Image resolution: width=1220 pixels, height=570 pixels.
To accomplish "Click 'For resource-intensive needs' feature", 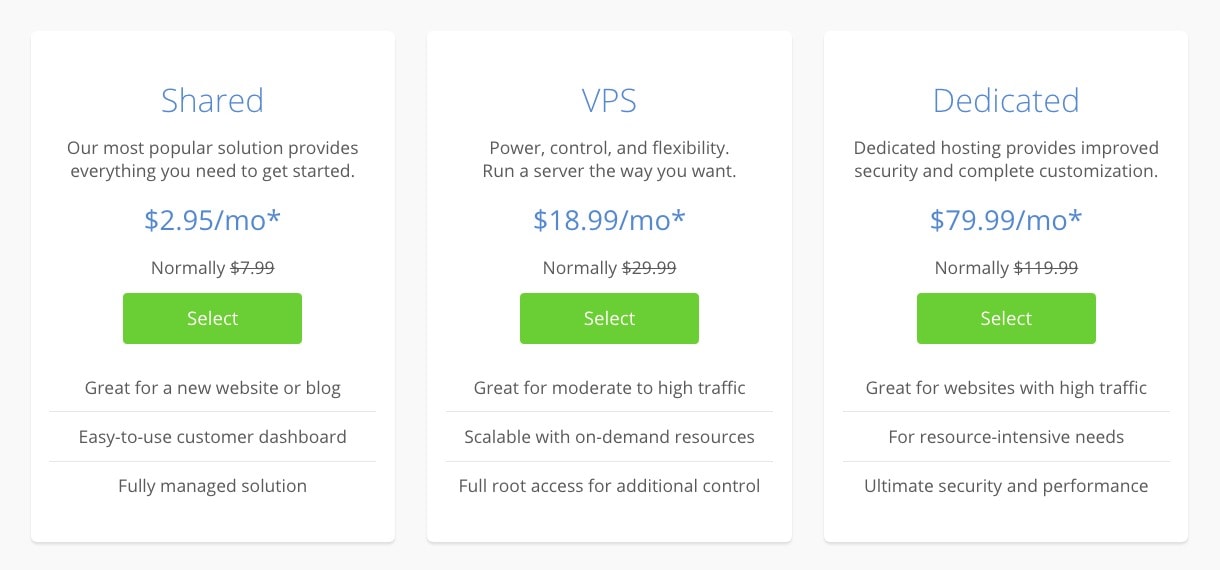I will coord(1006,437).
